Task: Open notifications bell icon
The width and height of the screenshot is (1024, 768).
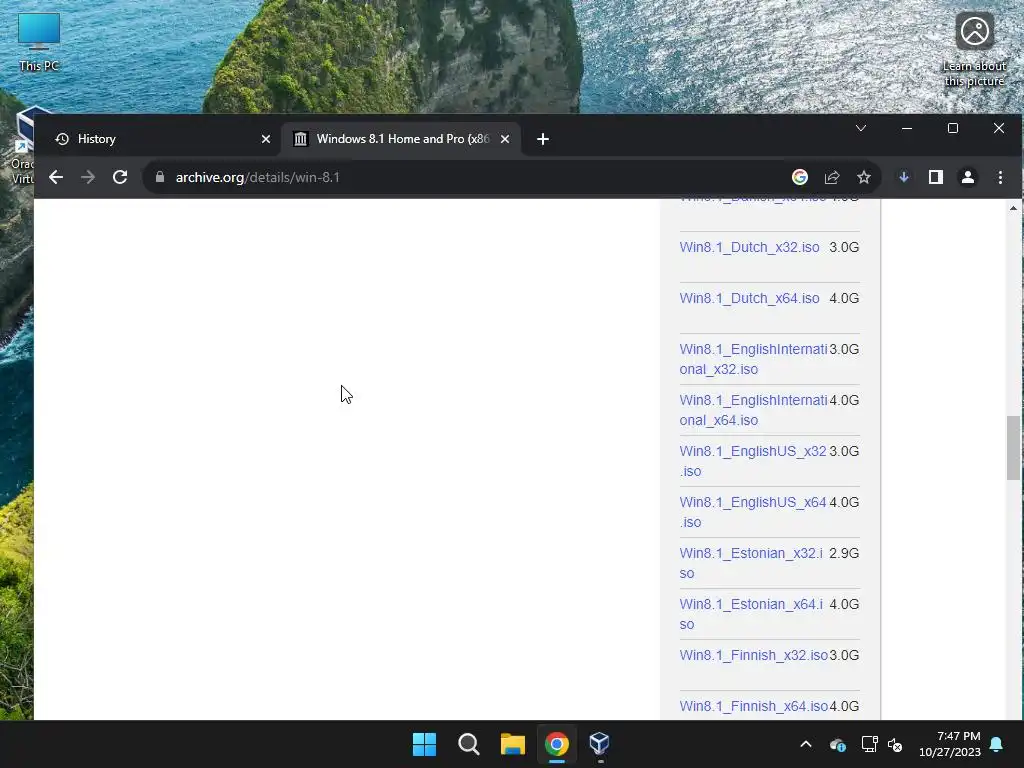Action: click(997, 744)
